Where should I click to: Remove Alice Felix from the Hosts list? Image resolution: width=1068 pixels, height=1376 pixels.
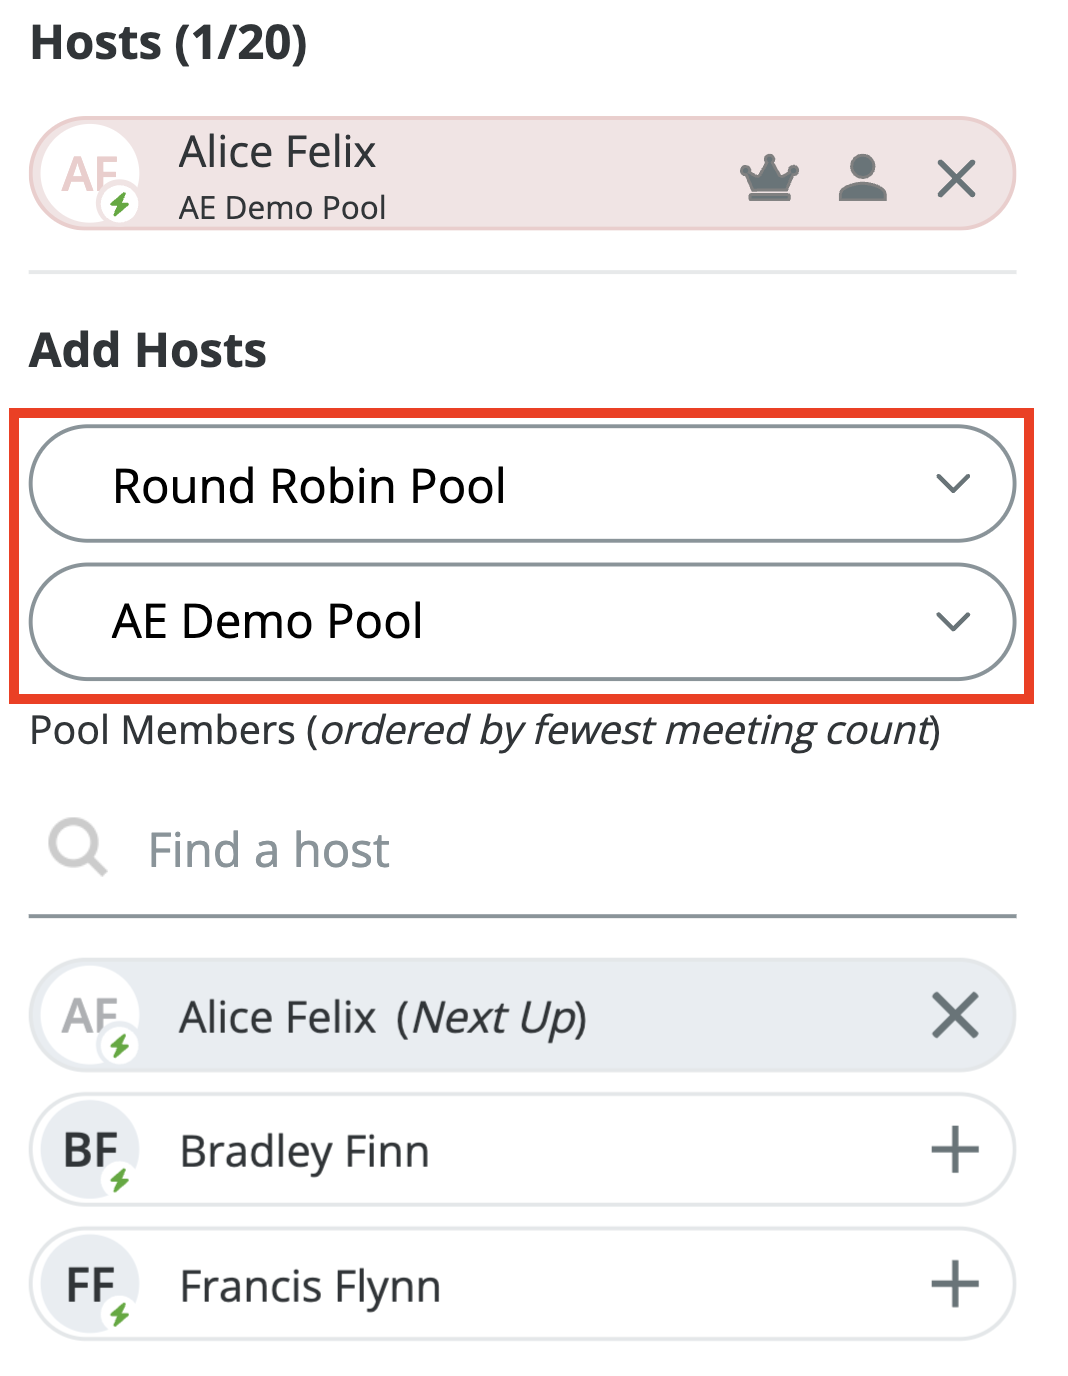point(956,179)
